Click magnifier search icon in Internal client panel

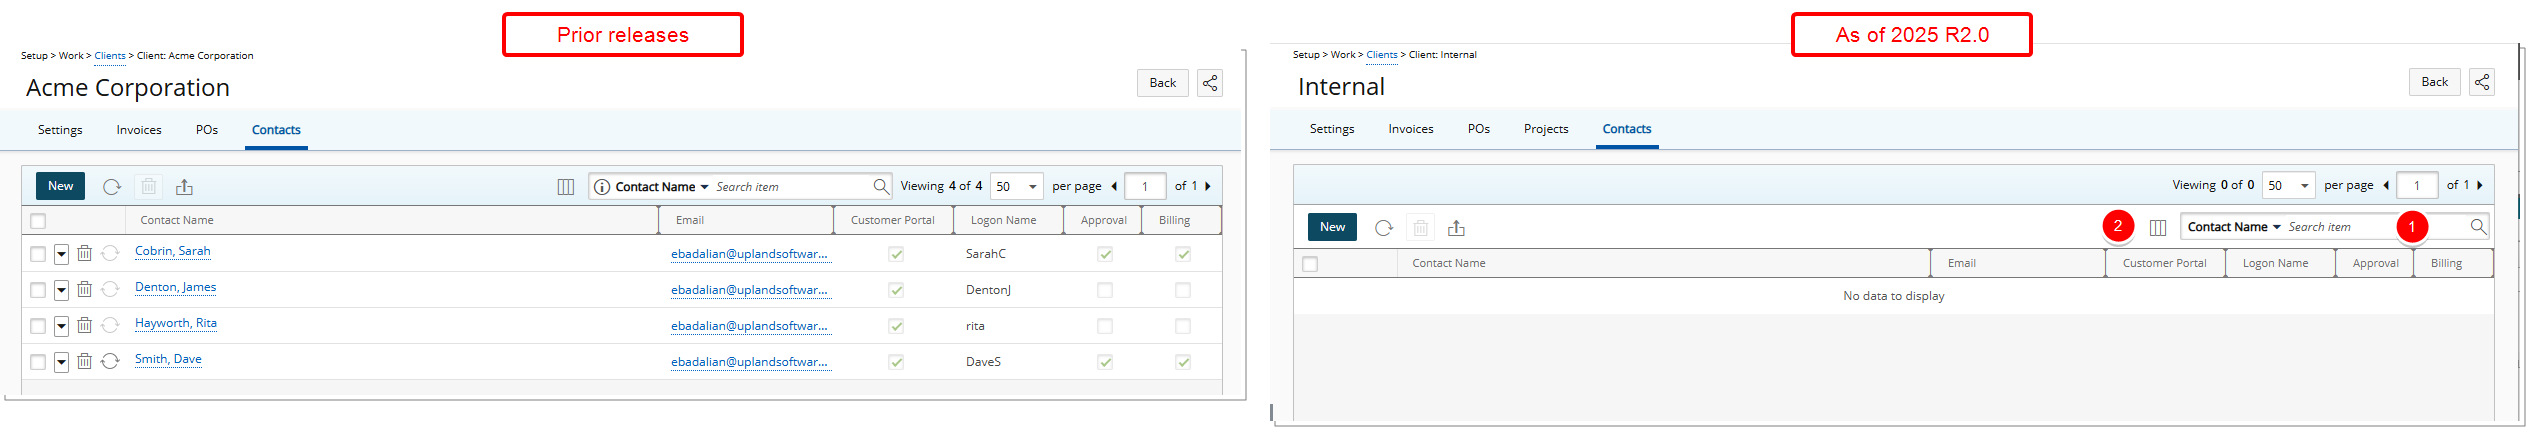(2478, 227)
